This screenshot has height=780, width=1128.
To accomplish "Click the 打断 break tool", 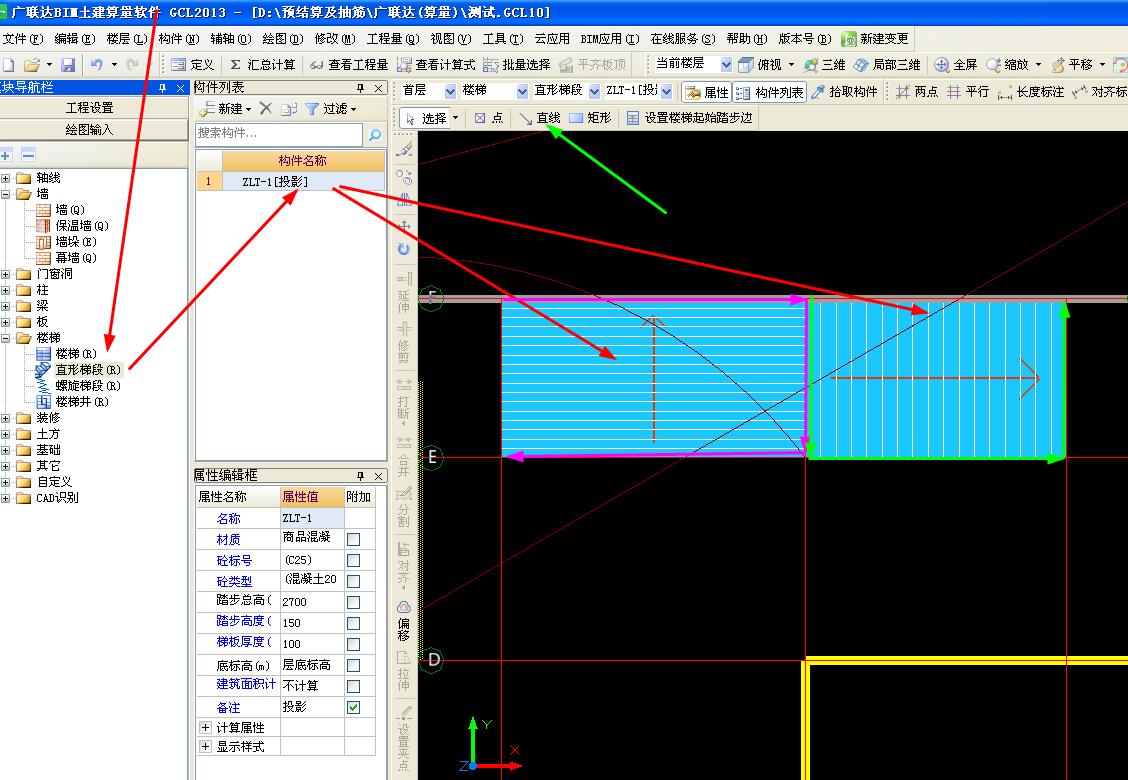I will coord(404,402).
